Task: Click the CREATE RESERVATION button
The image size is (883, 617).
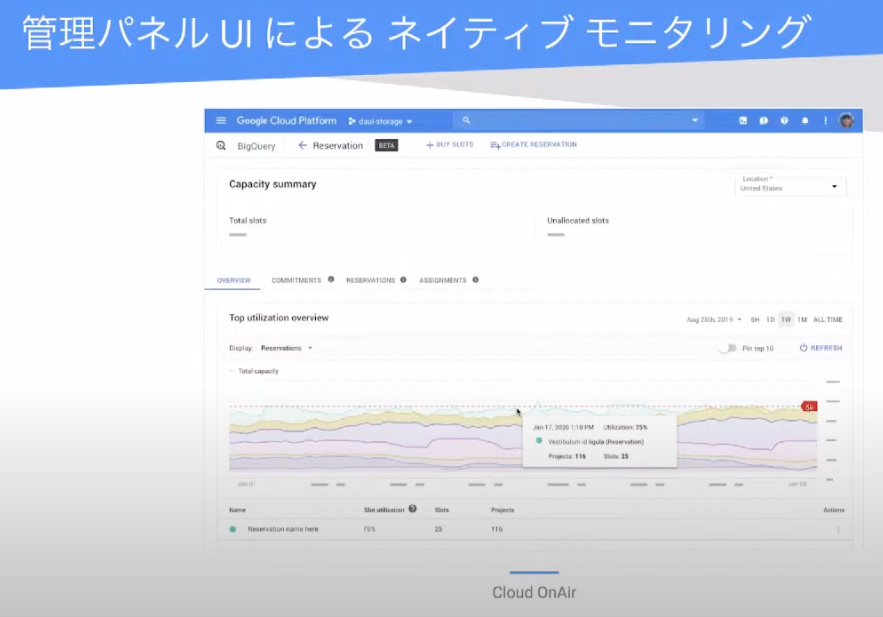Action: [533, 145]
